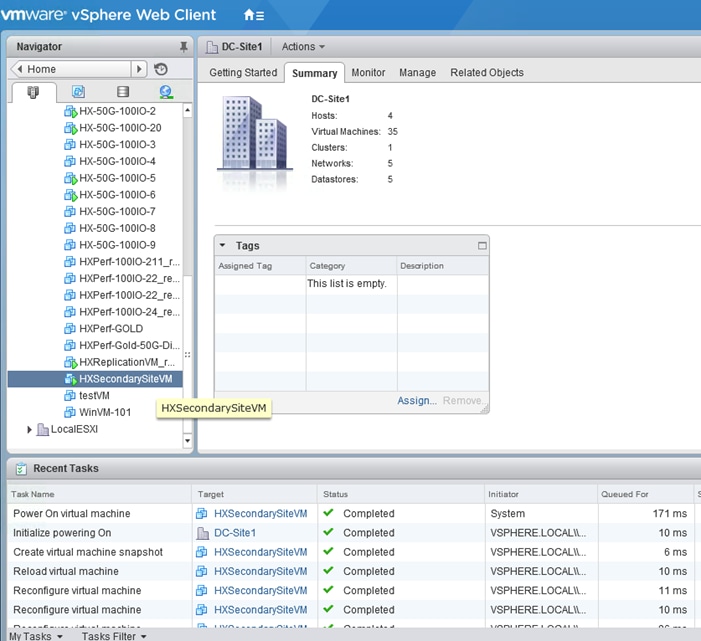
Task: Switch to Storage inventory tab
Action: pyautogui.click(x=122, y=92)
